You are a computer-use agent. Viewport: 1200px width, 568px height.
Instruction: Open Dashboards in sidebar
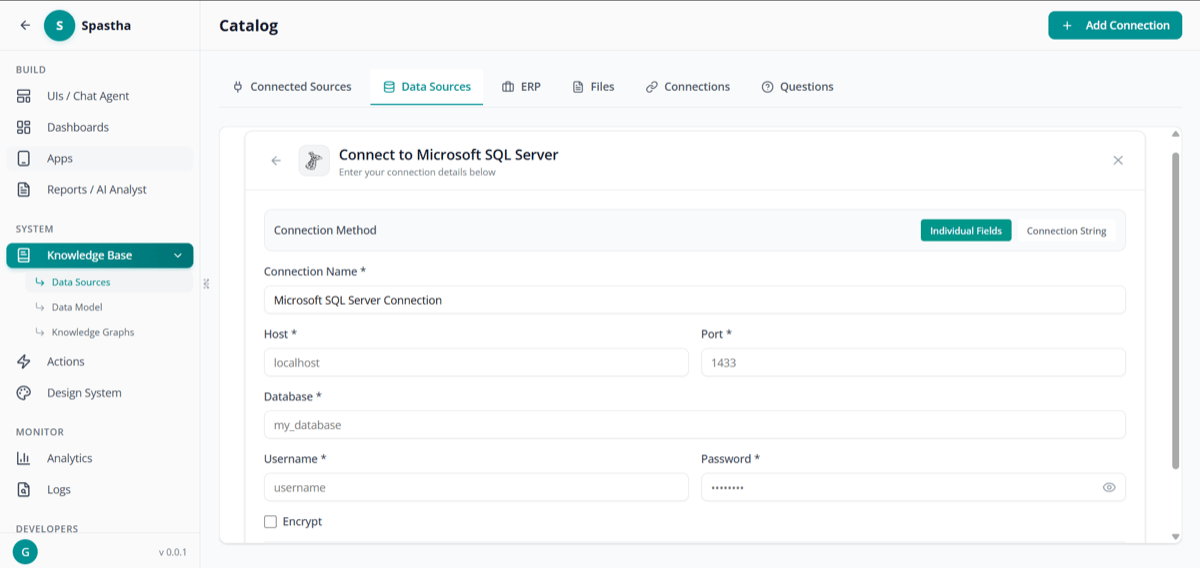click(100, 127)
